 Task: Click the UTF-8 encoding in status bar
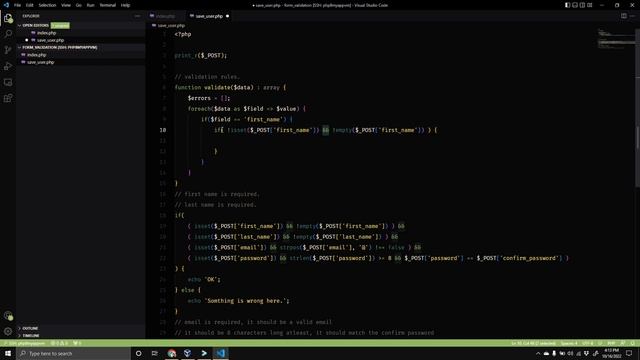(x=587, y=343)
